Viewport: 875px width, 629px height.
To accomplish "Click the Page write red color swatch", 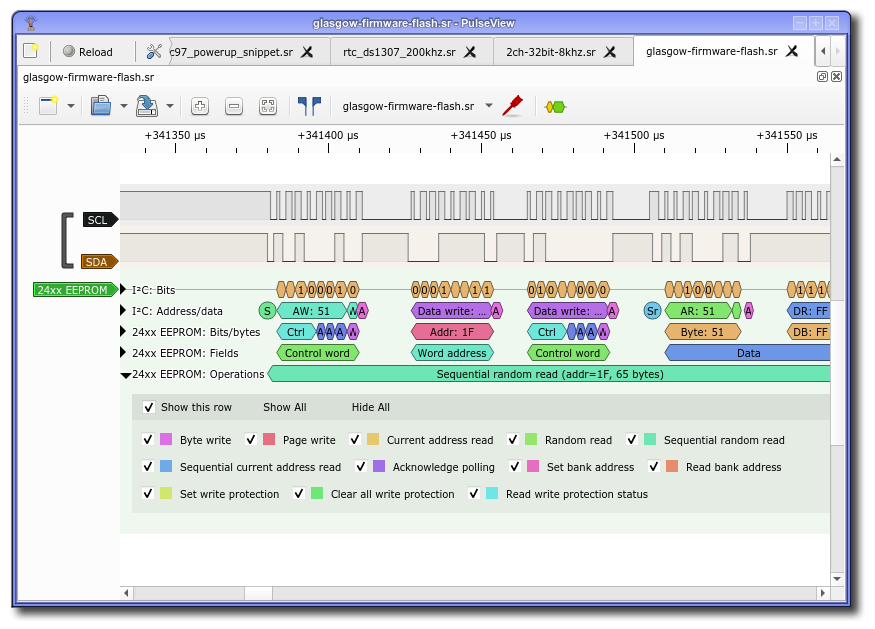I will click(269, 439).
